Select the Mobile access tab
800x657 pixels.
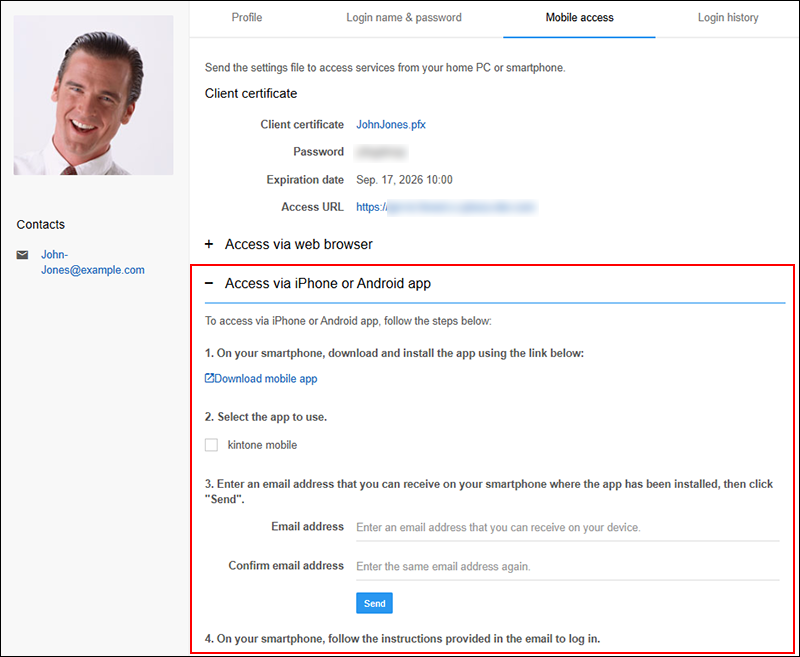579,17
